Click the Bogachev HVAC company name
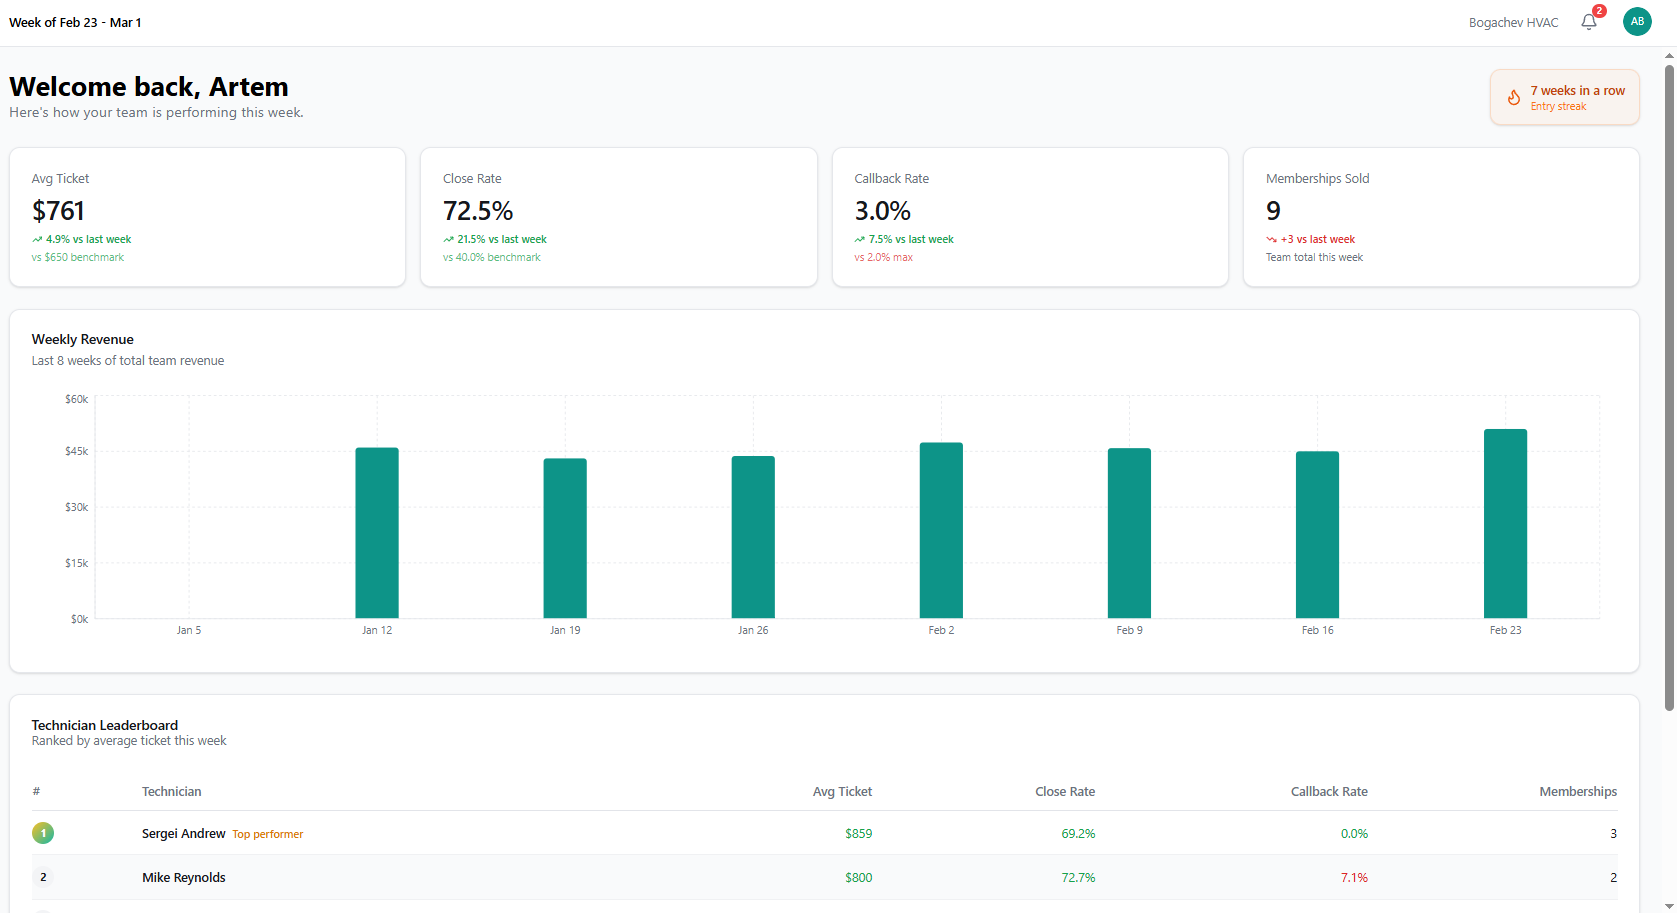This screenshot has width=1677, height=913. (1513, 22)
